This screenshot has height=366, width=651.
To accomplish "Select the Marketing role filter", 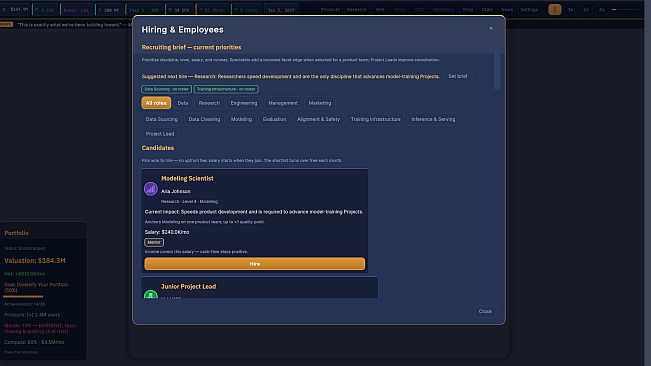I will pos(320,103).
